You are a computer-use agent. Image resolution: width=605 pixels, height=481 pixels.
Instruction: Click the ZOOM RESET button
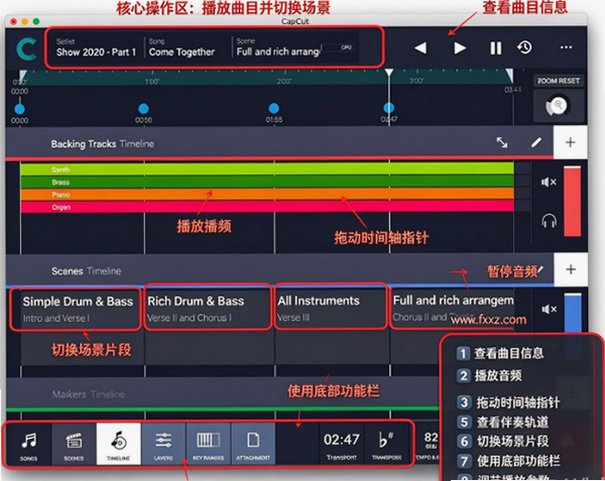[x=559, y=81]
